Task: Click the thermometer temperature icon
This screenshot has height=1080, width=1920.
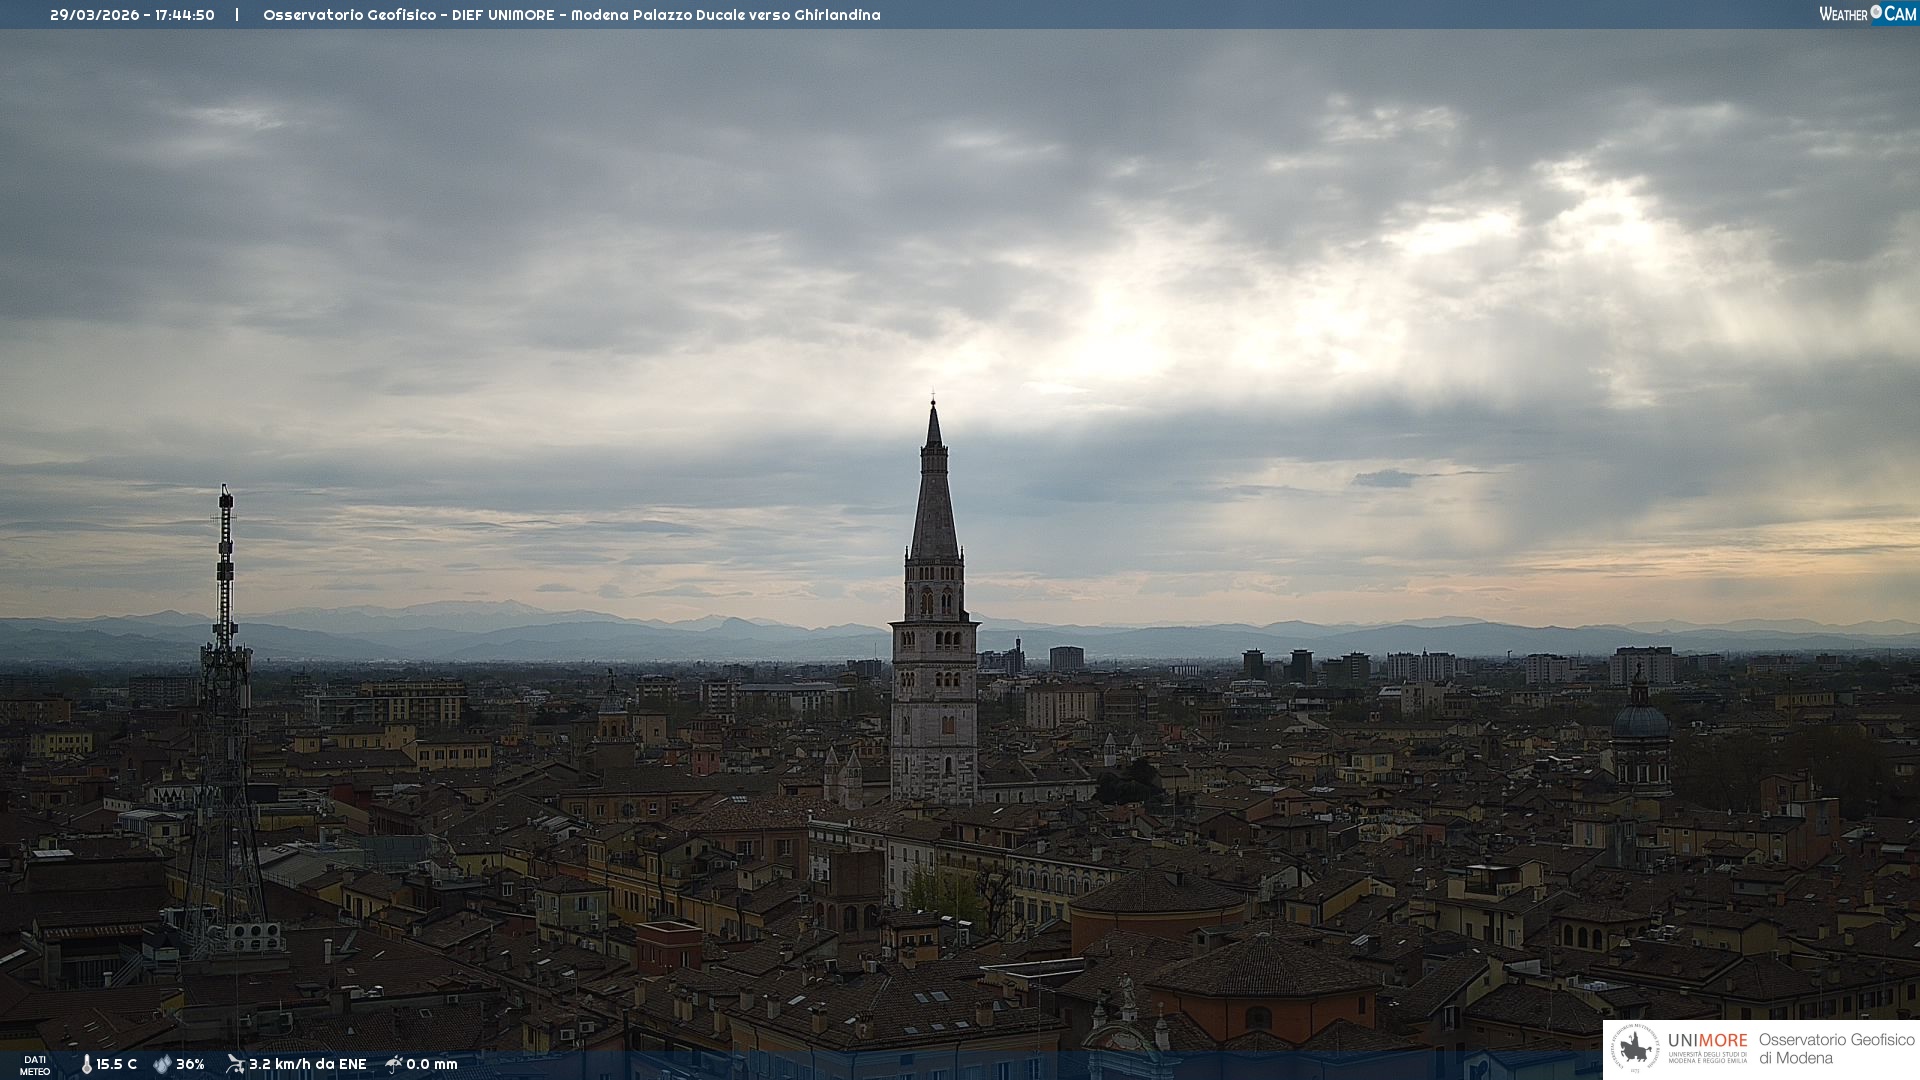Action: point(86,1064)
